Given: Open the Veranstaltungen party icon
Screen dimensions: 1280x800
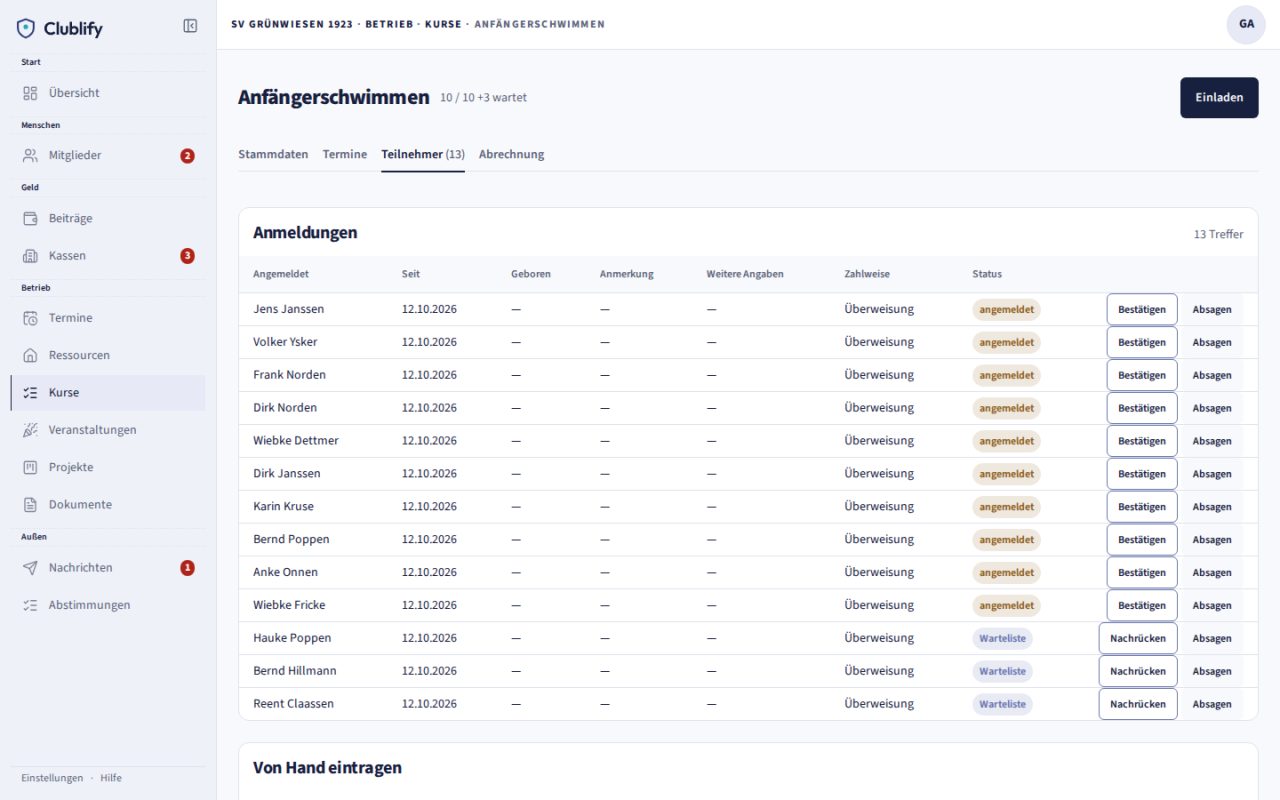Looking at the screenshot, I should pyautogui.click(x=30, y=430).
